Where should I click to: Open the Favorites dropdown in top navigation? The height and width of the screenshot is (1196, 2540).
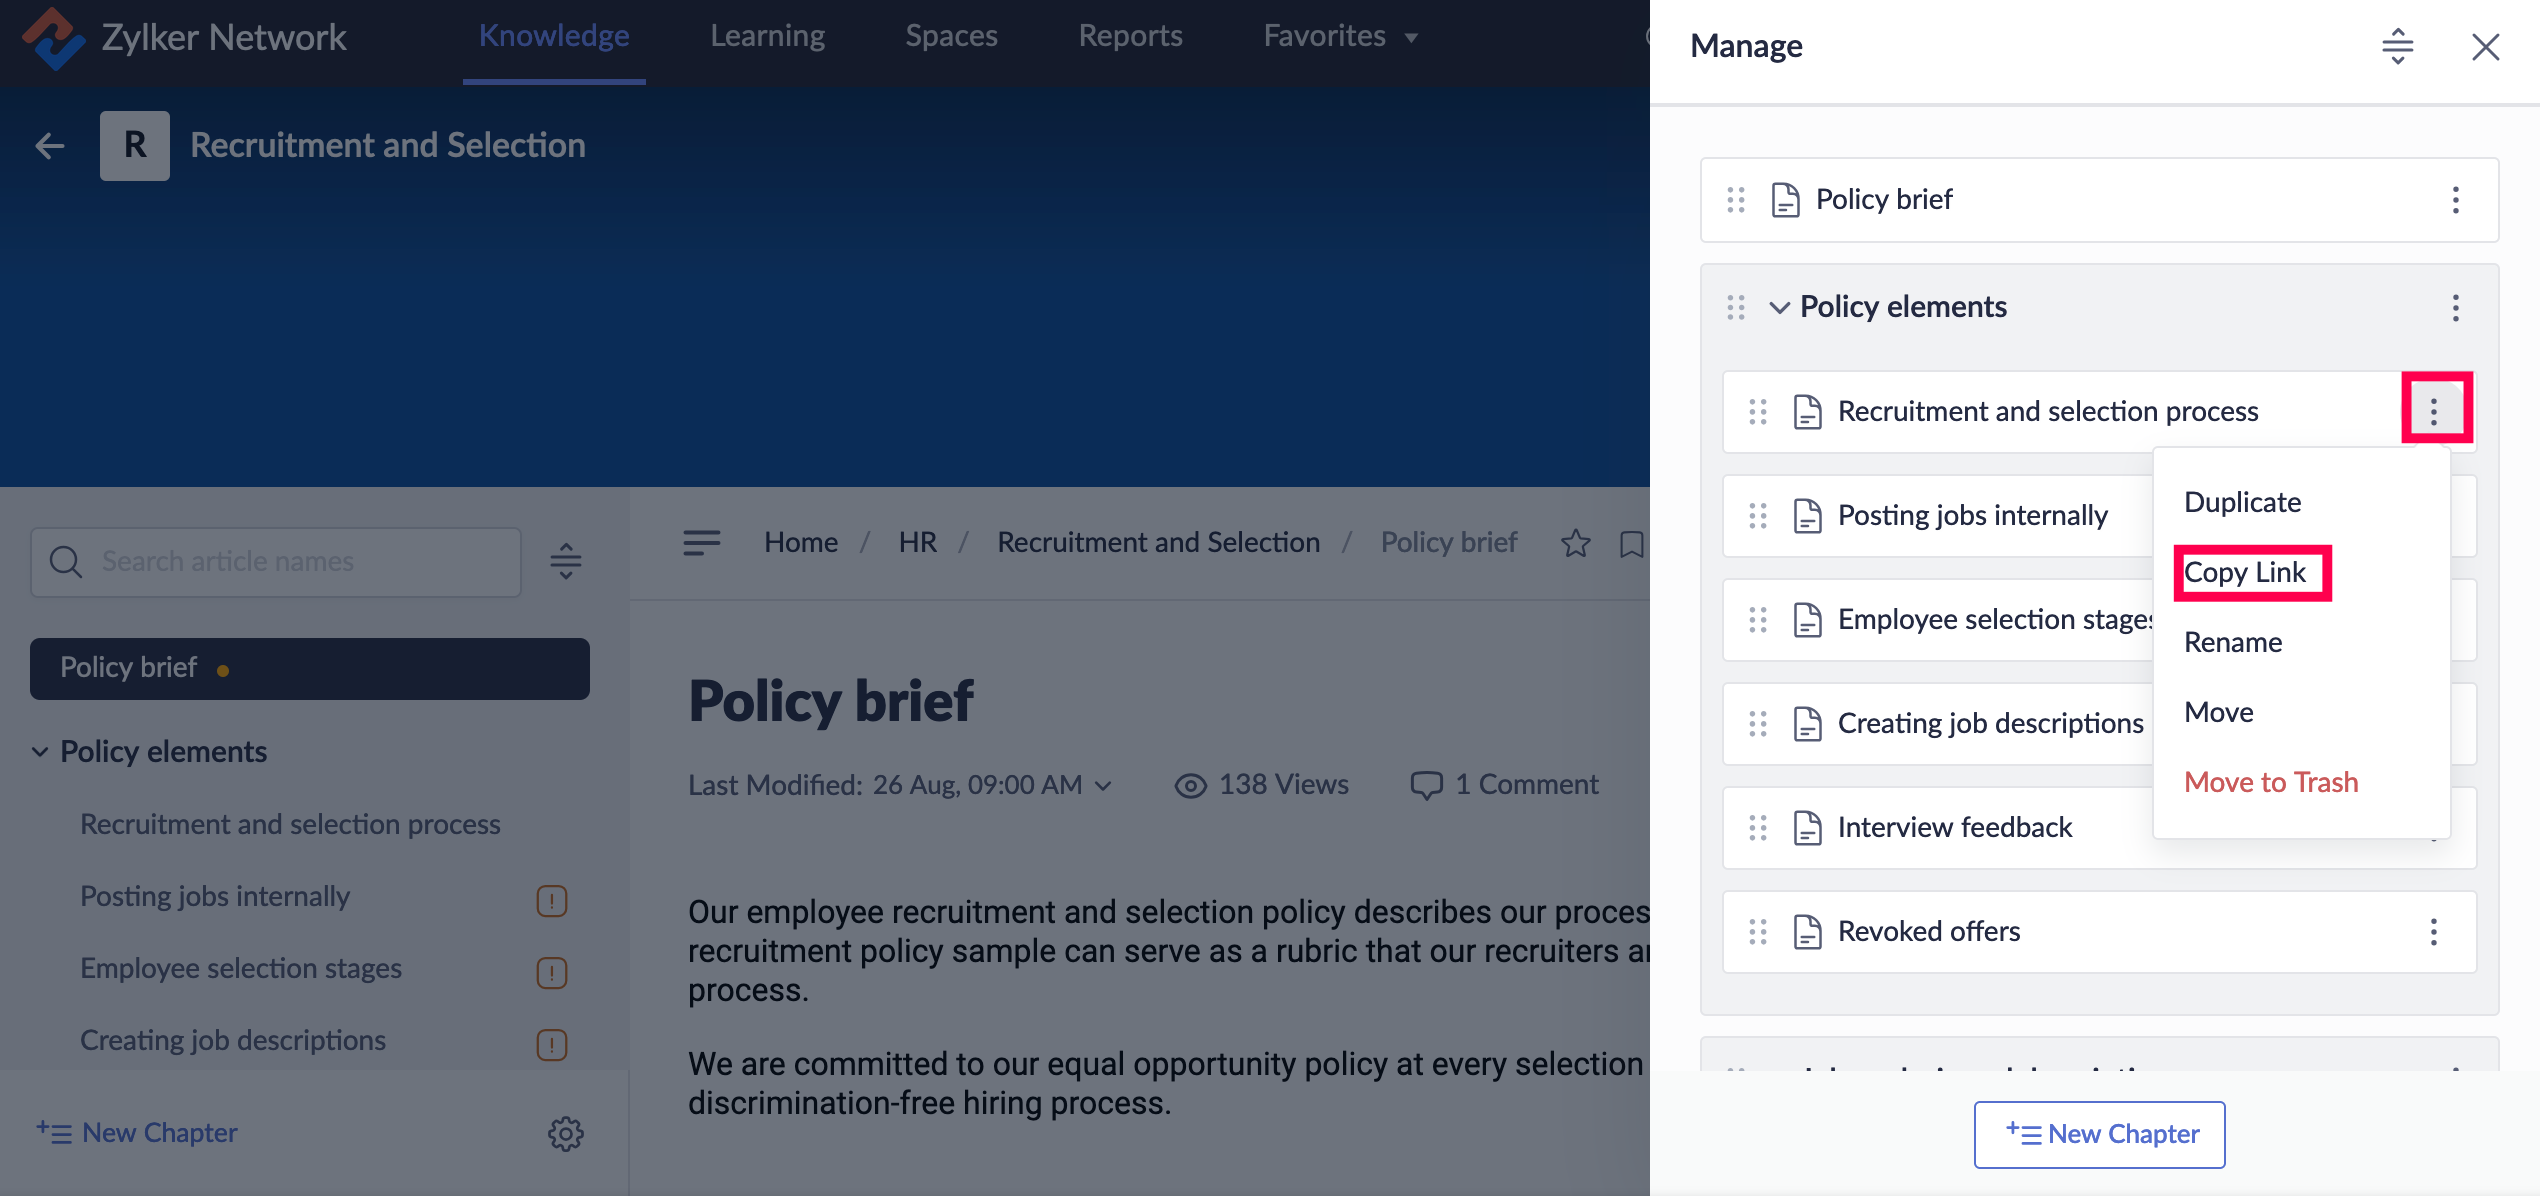pyautogui.click(x=1340, y=37)
